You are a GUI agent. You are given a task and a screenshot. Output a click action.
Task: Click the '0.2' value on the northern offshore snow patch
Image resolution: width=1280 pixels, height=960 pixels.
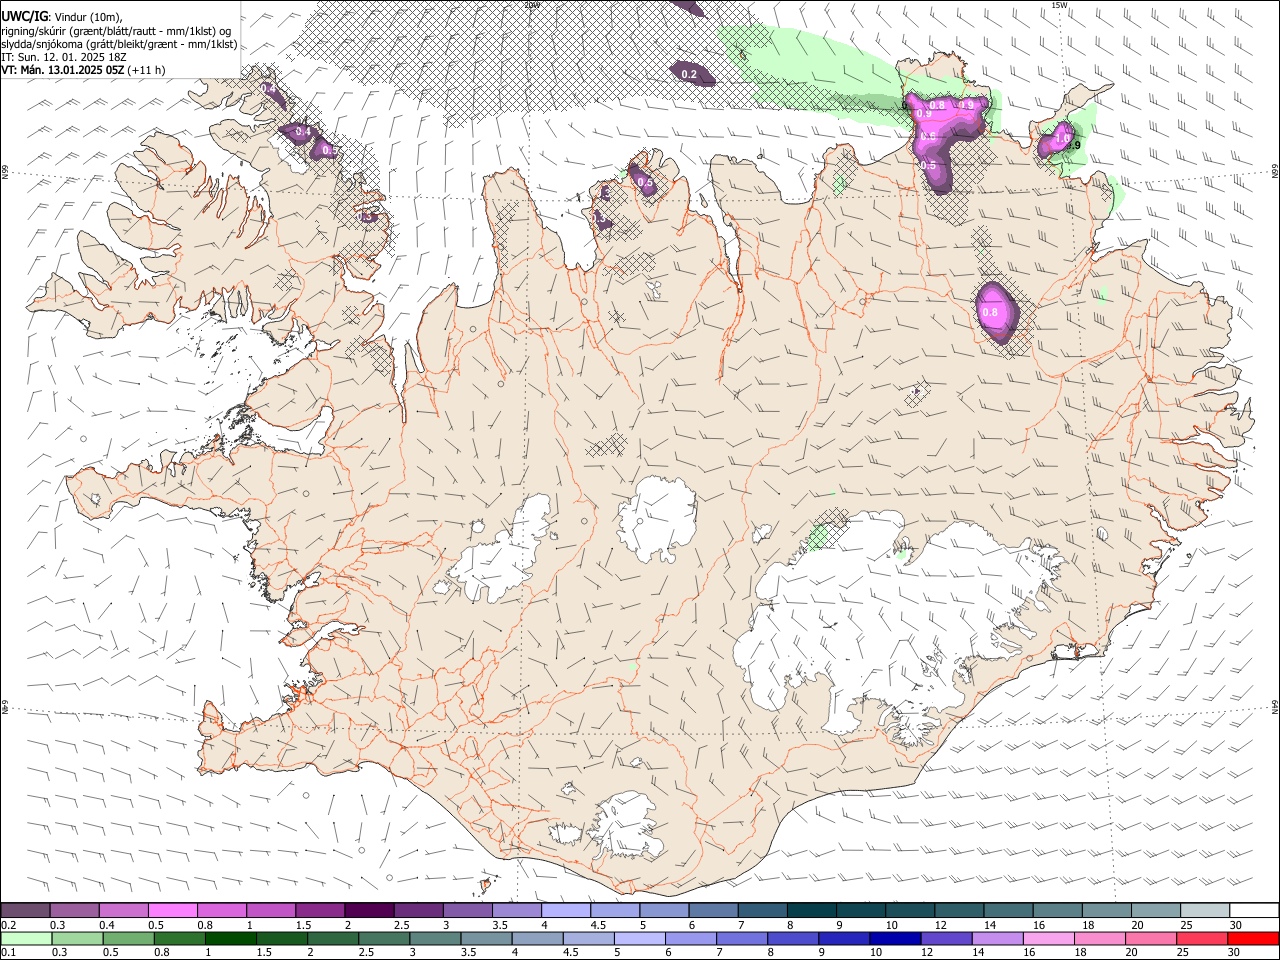pyautogui.click(x=689, y=74)
